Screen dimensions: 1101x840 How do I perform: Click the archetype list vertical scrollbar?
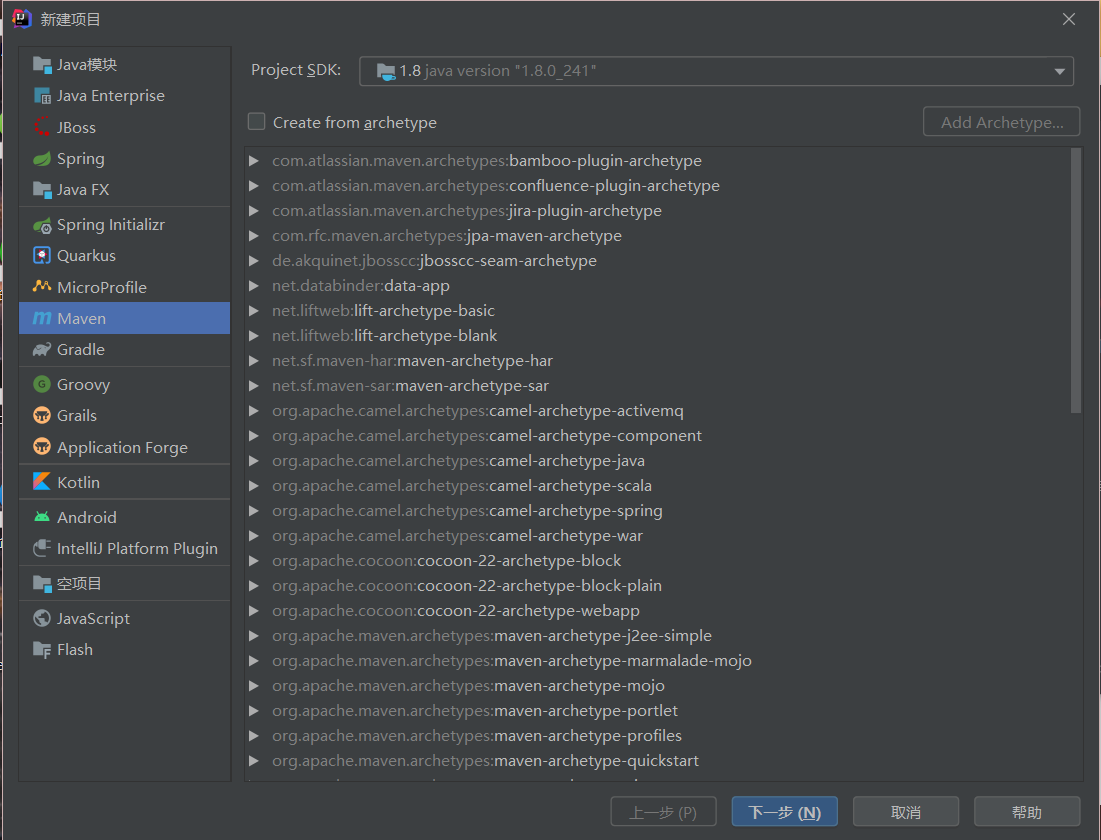pyautogui.click(x=1076, y=280)
